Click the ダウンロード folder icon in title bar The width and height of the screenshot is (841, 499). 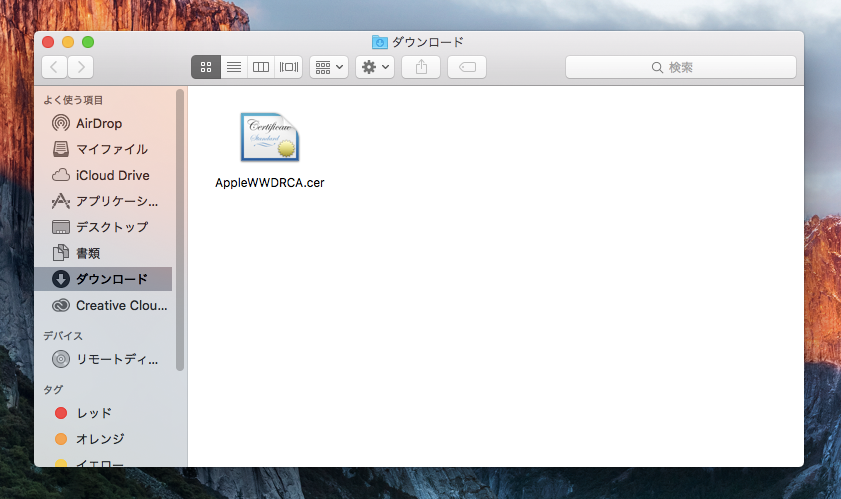click(380, 42)
